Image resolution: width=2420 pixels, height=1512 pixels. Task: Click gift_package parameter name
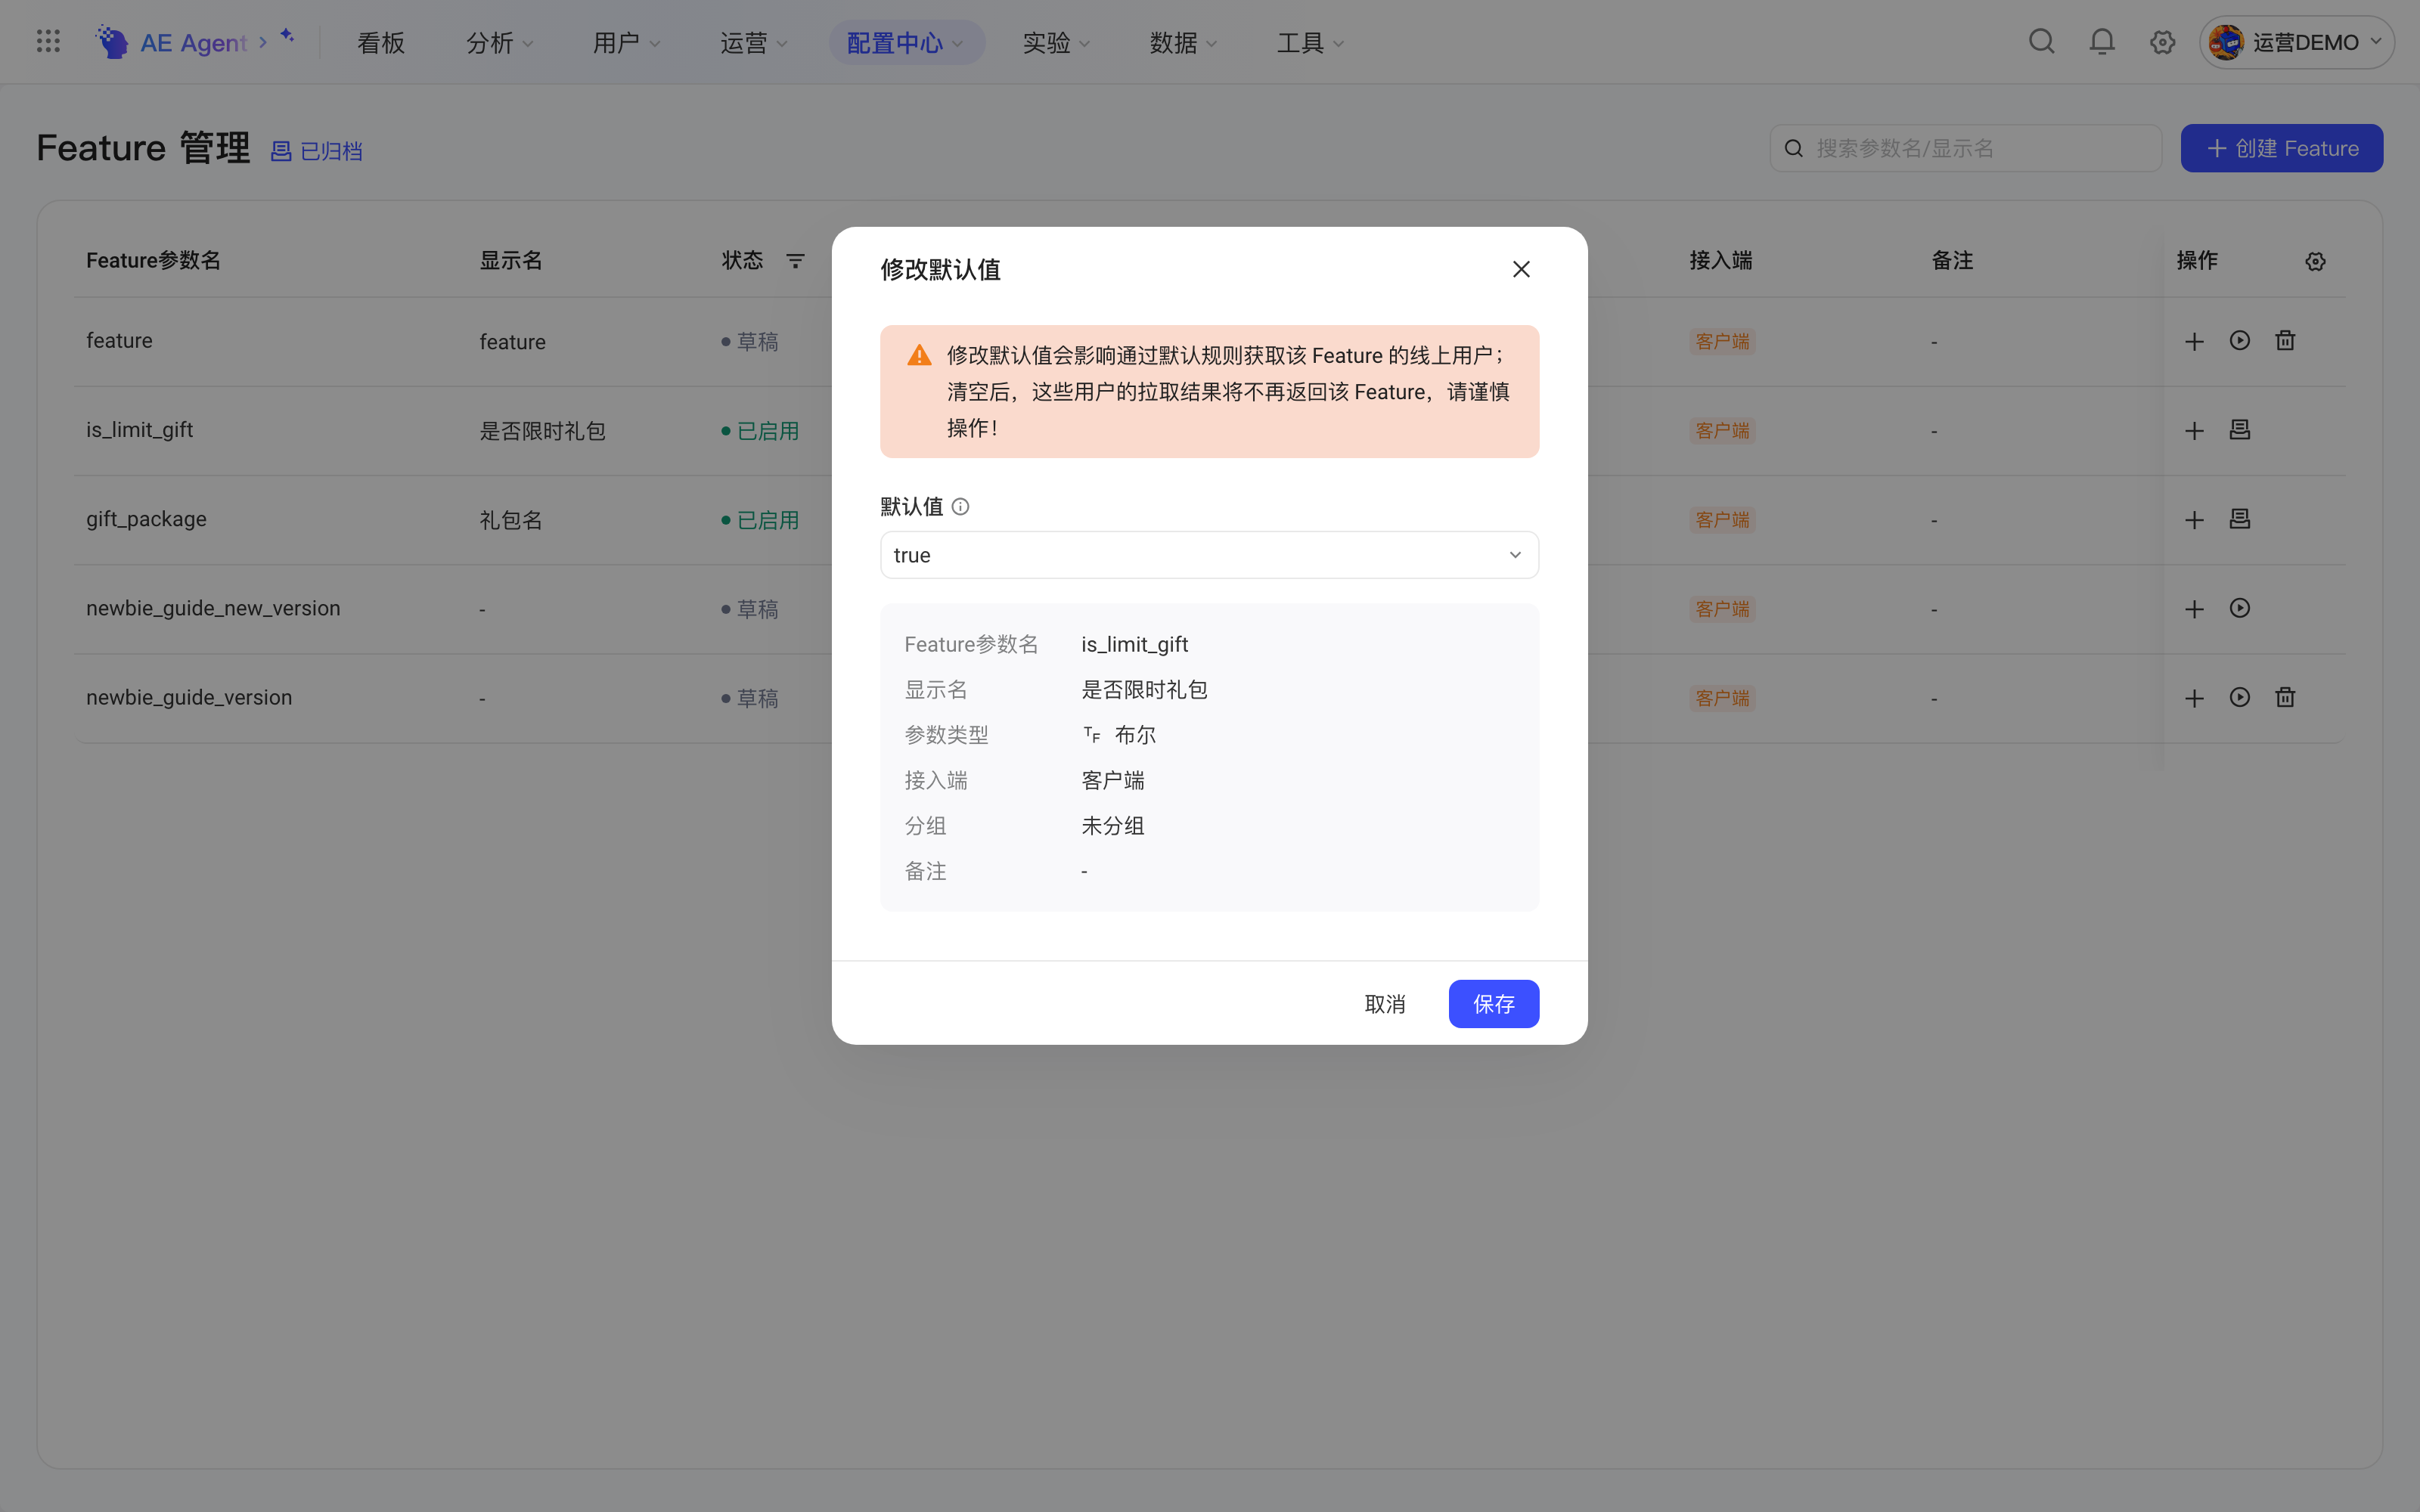click(x=146, y=519)
